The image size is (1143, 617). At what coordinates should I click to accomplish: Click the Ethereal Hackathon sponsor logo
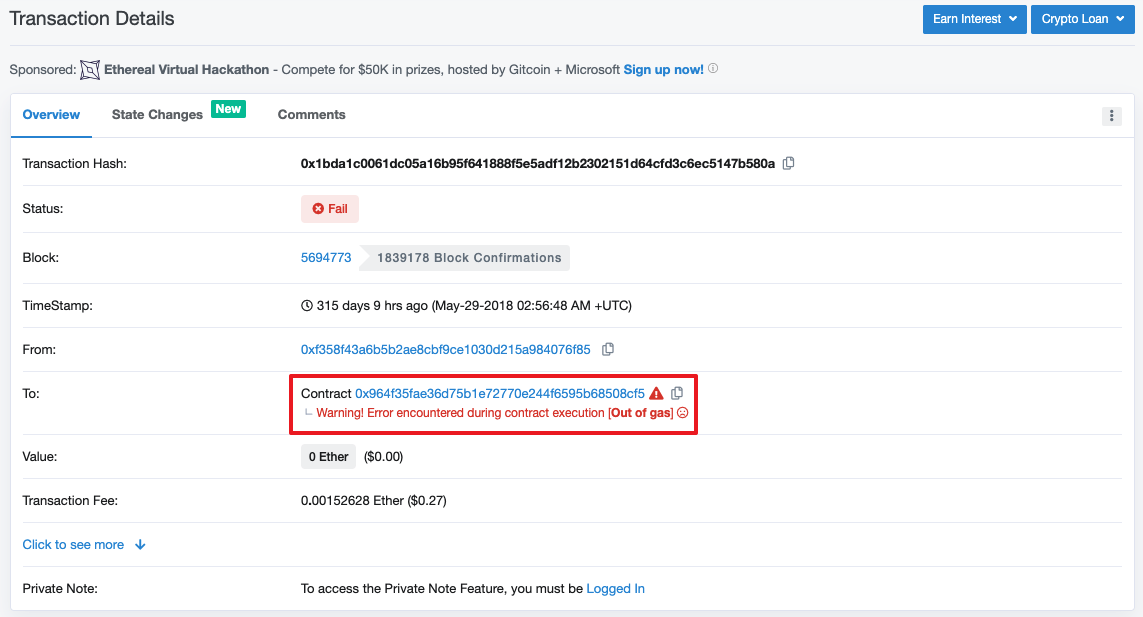90,70
